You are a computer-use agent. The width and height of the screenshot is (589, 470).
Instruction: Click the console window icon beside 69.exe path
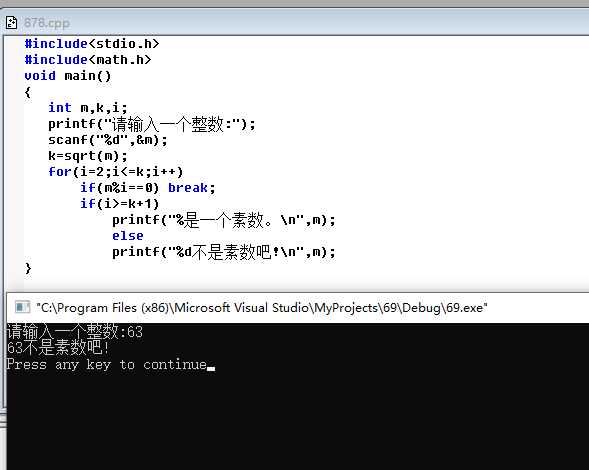point(22,307)
